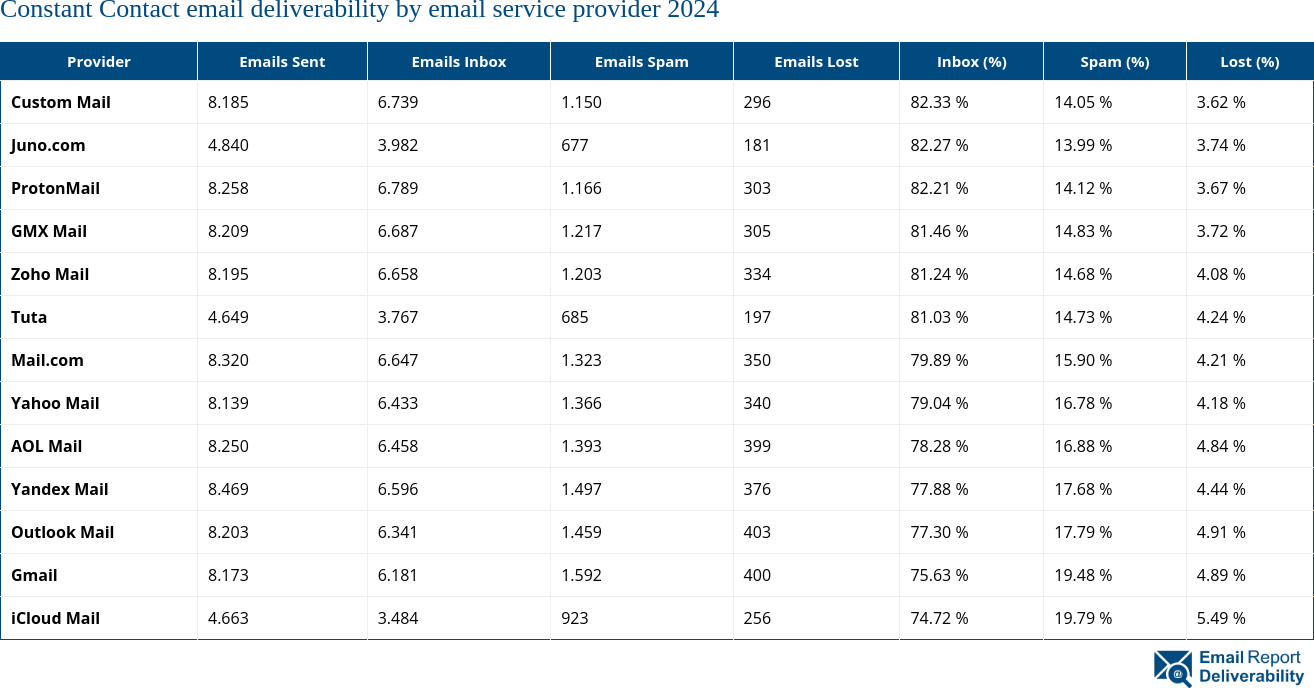Click Yahoo Mail's emails inbox value 6.433
The height and width of the screenshot is (688, 1314).
pyautogui.click(x=398, y=403)
